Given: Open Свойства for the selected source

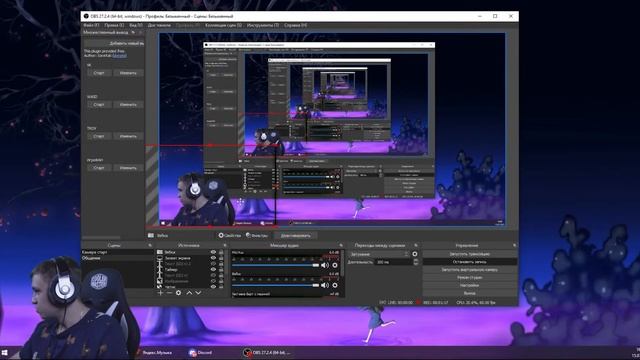Looking at the screenshot, I should (x=230, y=236).
